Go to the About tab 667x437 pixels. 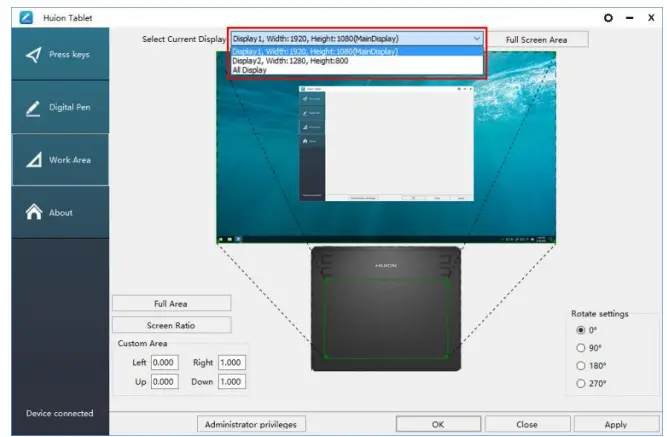coord(60,212)
